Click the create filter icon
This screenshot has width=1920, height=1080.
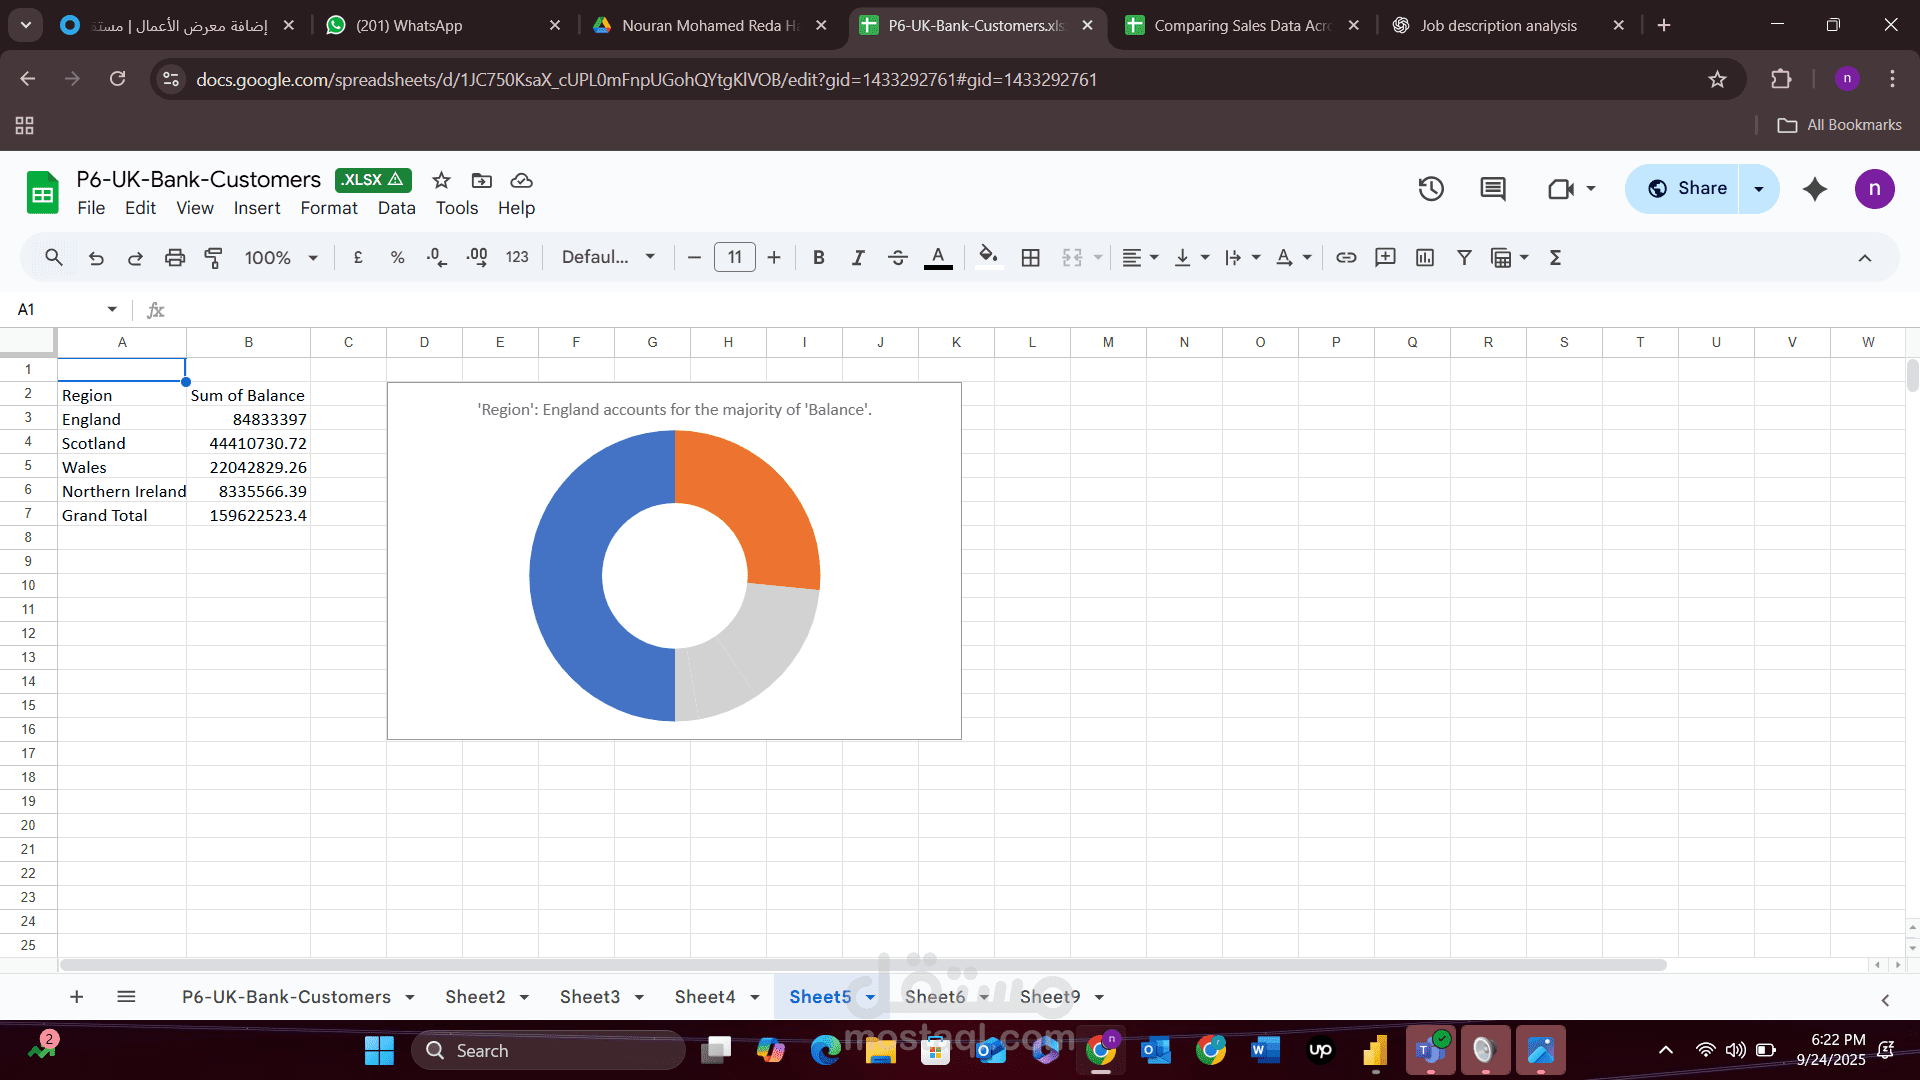pos(1464,258)
